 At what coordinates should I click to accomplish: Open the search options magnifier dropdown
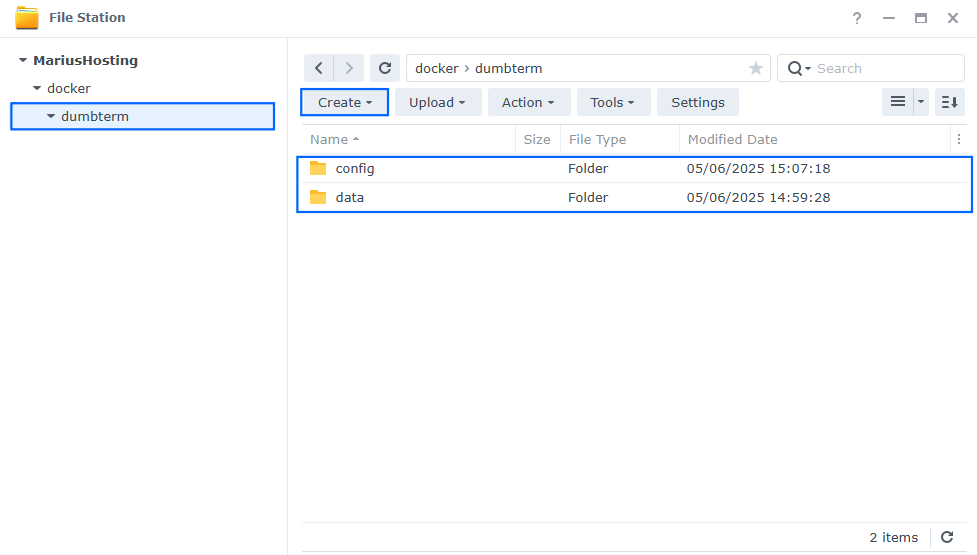point(799,68)
